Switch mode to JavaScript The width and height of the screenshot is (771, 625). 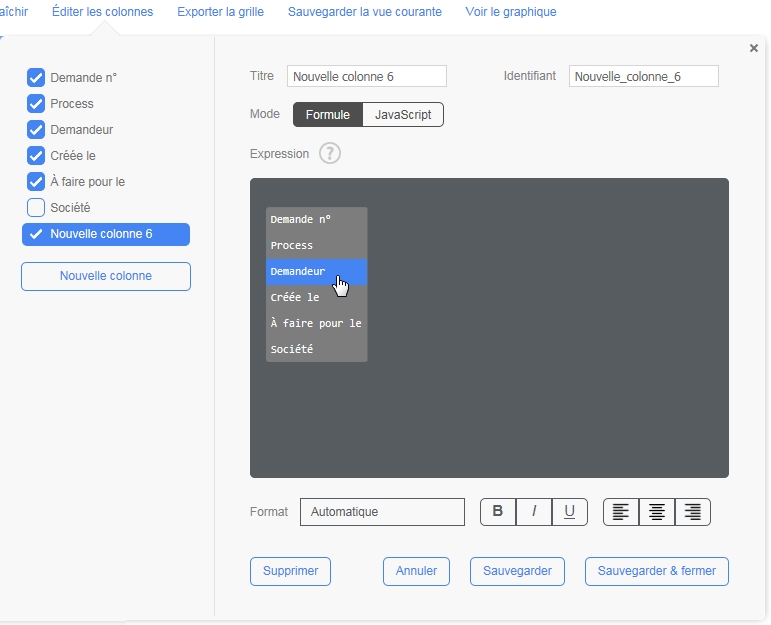pyautogui.click(x=402, y=115)
